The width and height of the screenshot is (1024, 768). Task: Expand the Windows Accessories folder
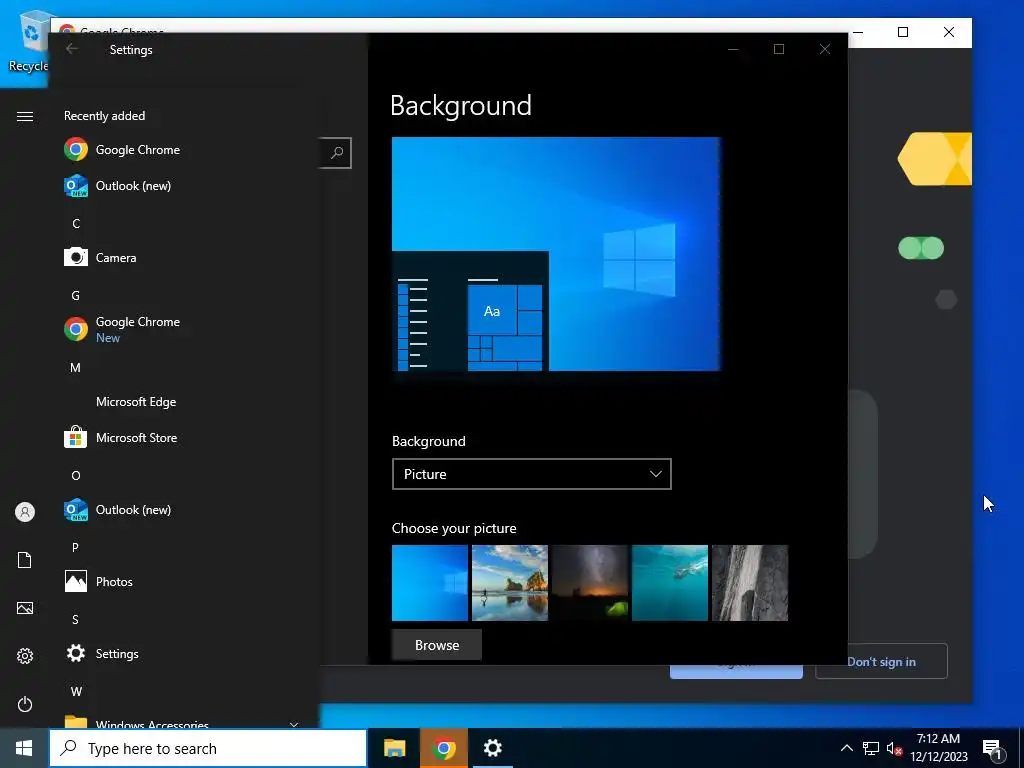(183, 722)
